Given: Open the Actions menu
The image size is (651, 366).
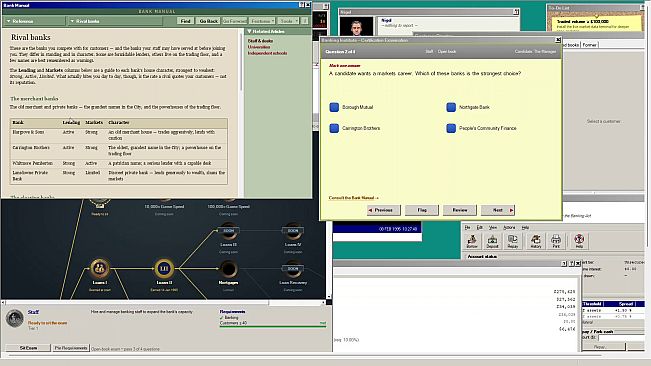Looking at the screenshot, I should [x=509, y=227].
